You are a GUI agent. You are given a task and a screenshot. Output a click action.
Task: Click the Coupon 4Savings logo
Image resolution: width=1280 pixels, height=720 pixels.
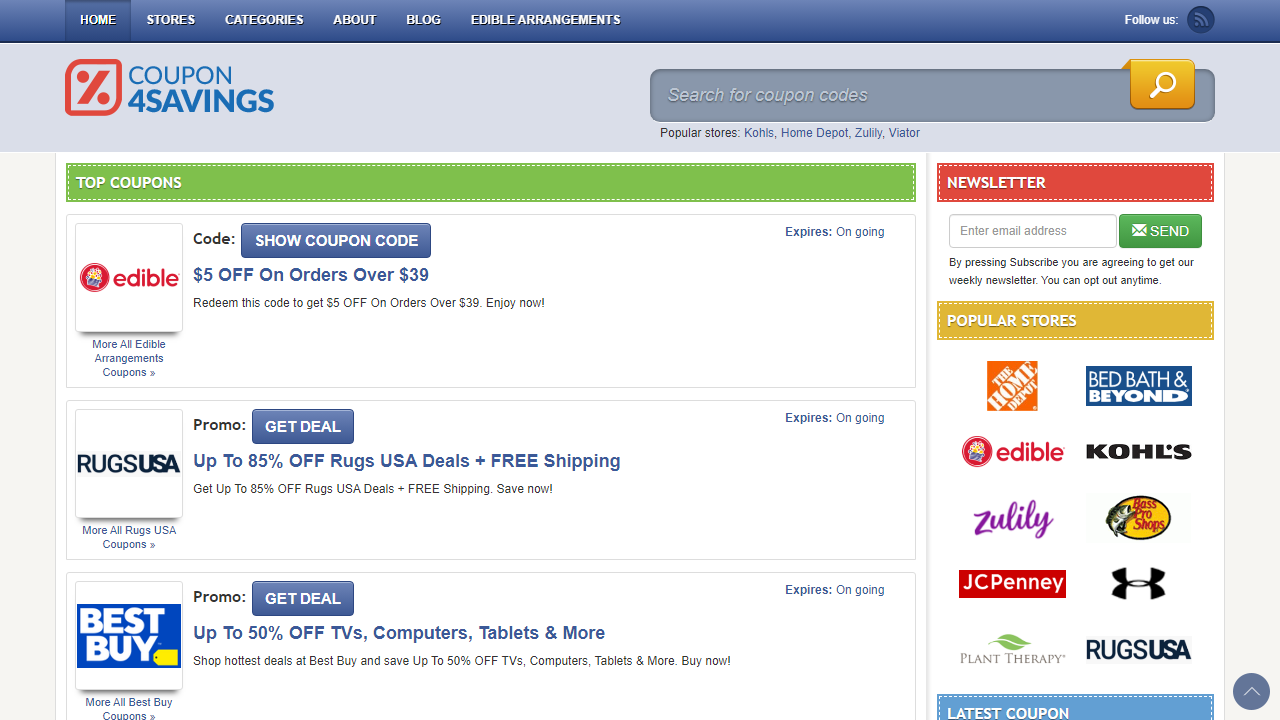tap(168, 87)
